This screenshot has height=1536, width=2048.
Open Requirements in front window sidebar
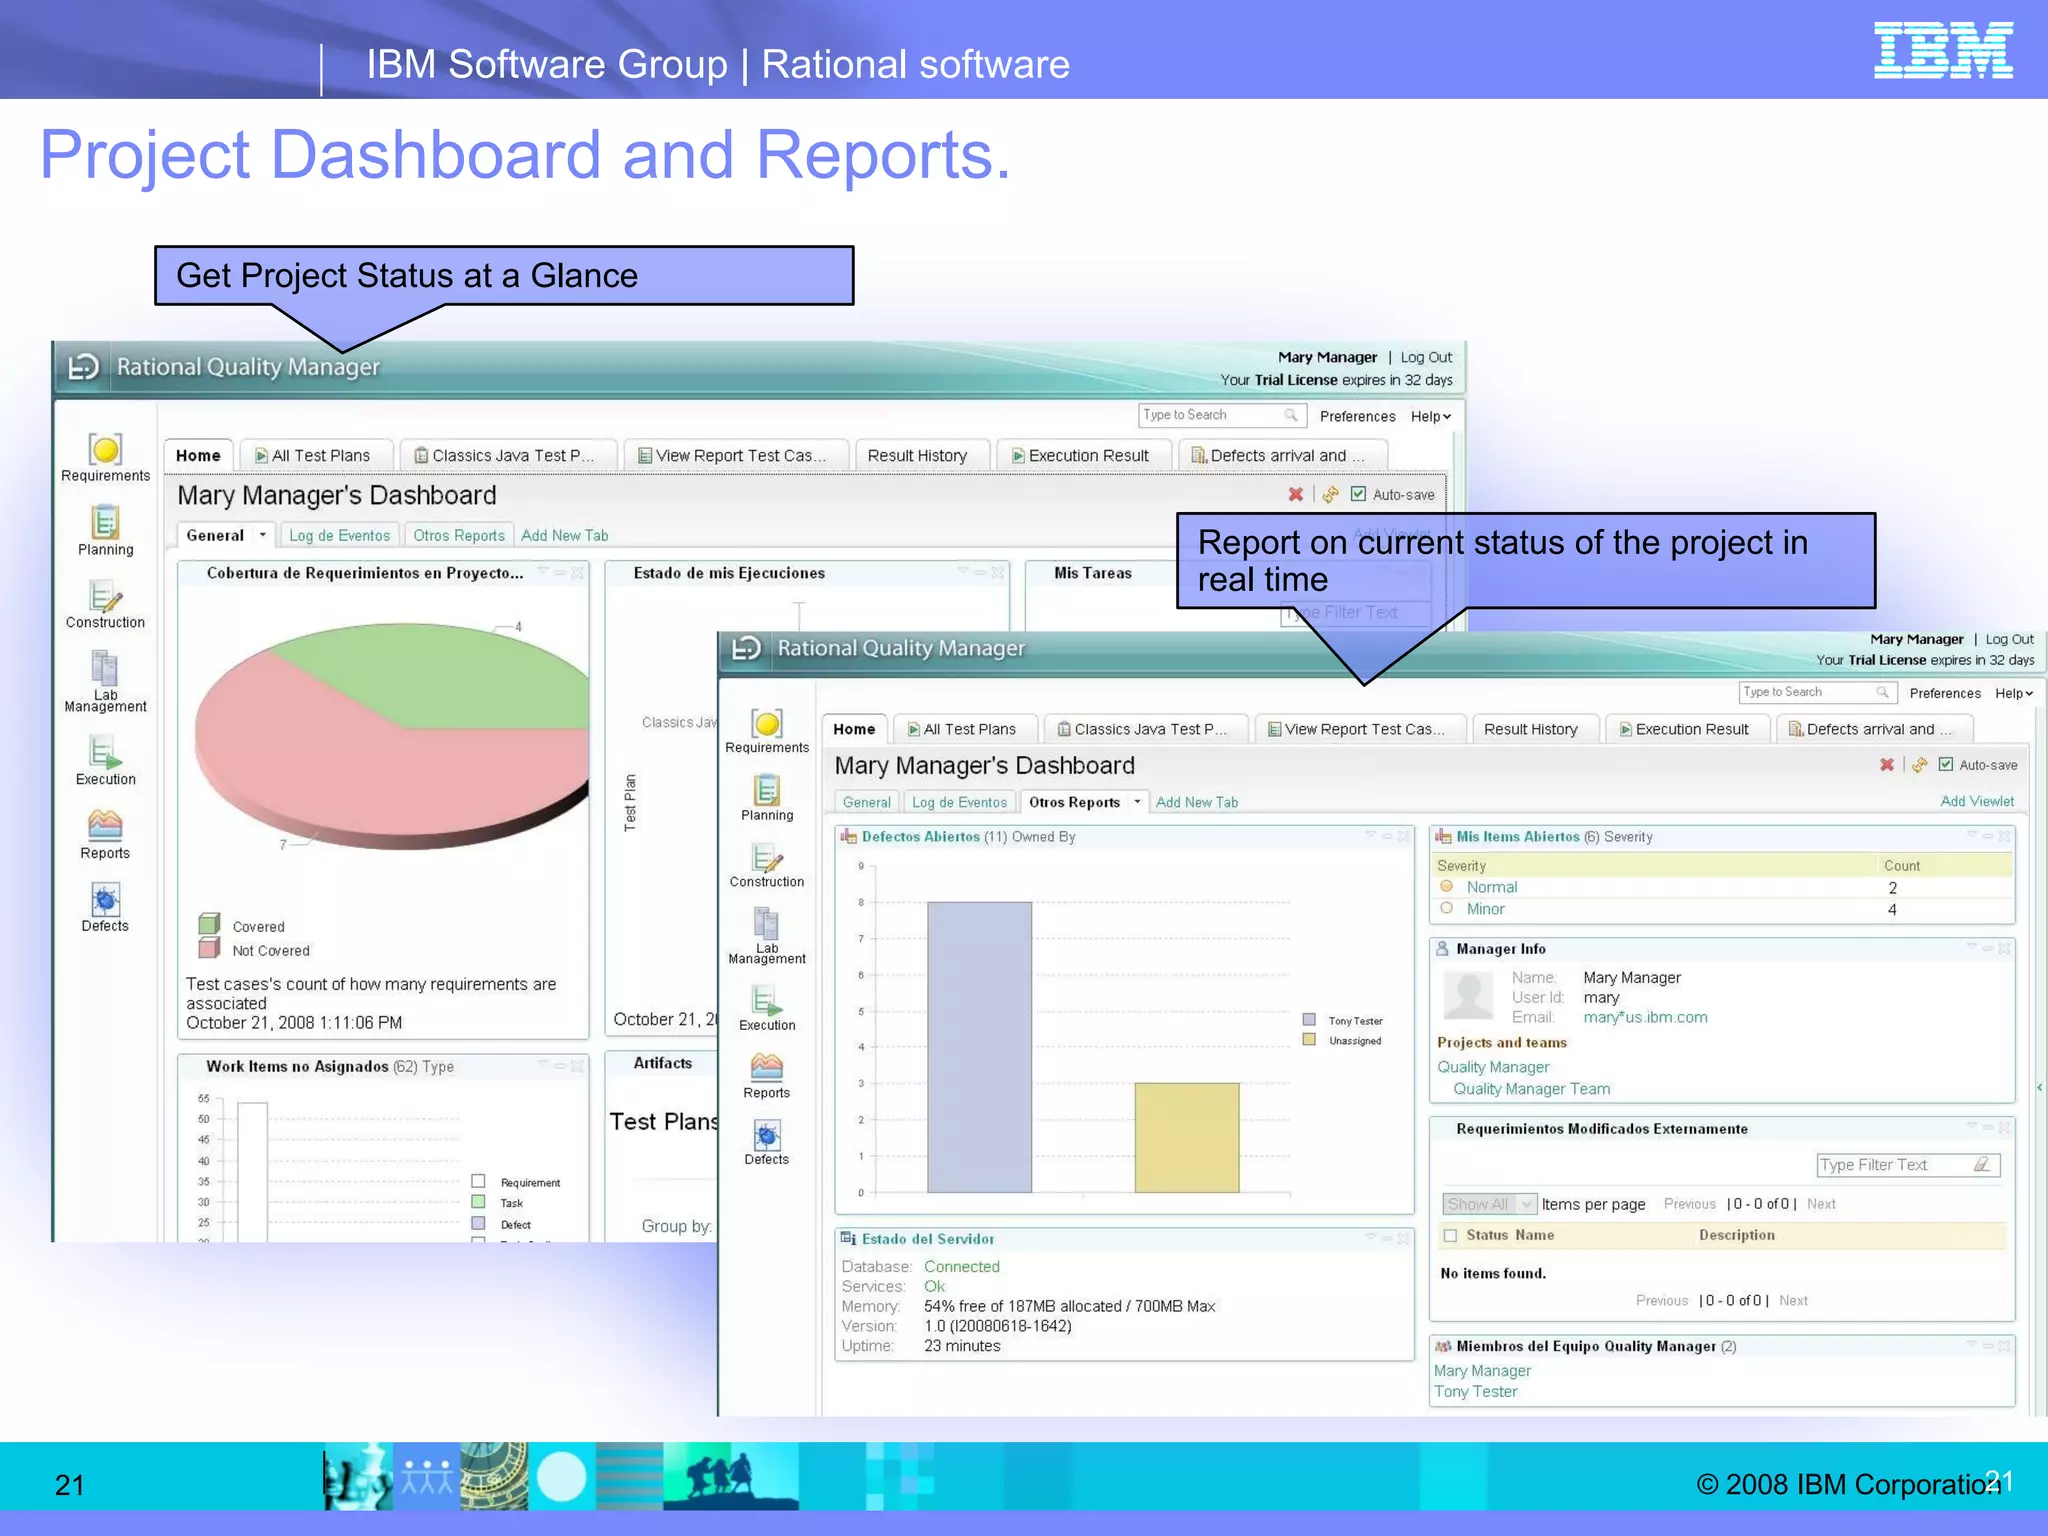[x=767, y=731]
